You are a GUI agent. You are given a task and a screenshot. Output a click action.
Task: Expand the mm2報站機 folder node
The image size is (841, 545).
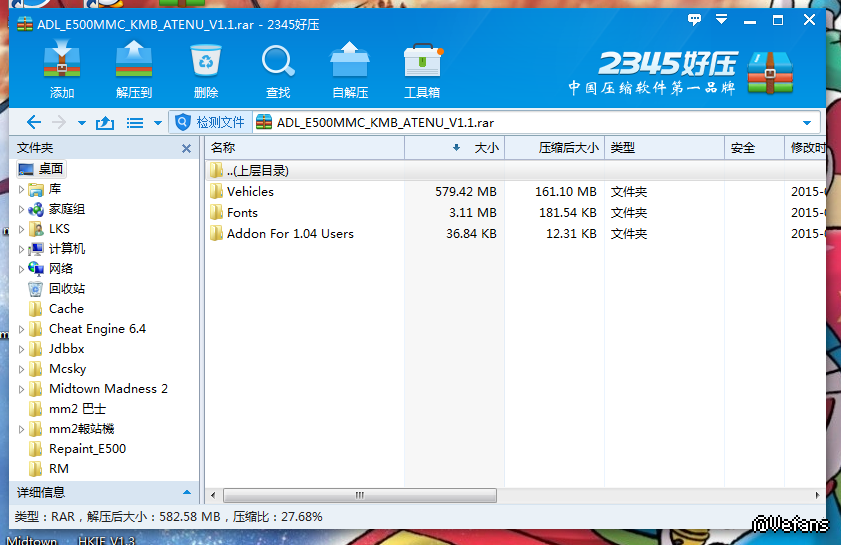(x=21, y=429)
